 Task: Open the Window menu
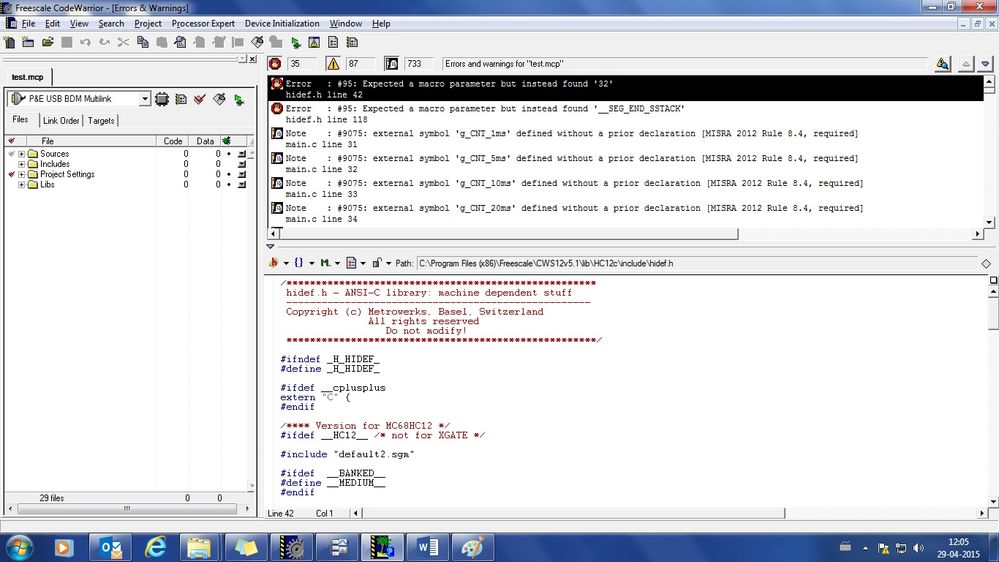pyautogui.click(x=345, y=24)
